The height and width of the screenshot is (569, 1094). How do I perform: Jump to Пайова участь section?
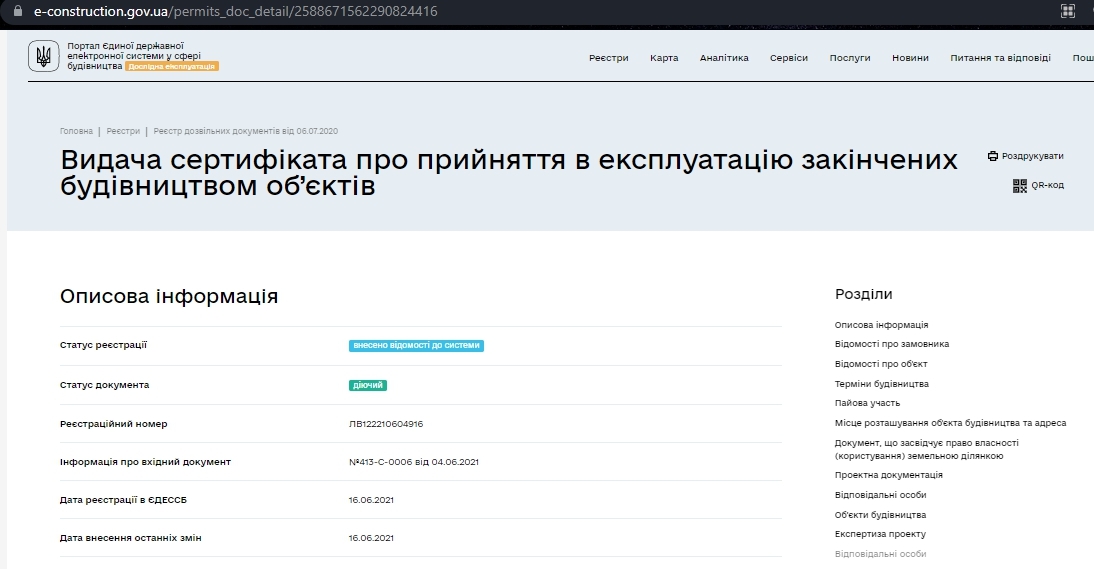(x=867, y=403)
